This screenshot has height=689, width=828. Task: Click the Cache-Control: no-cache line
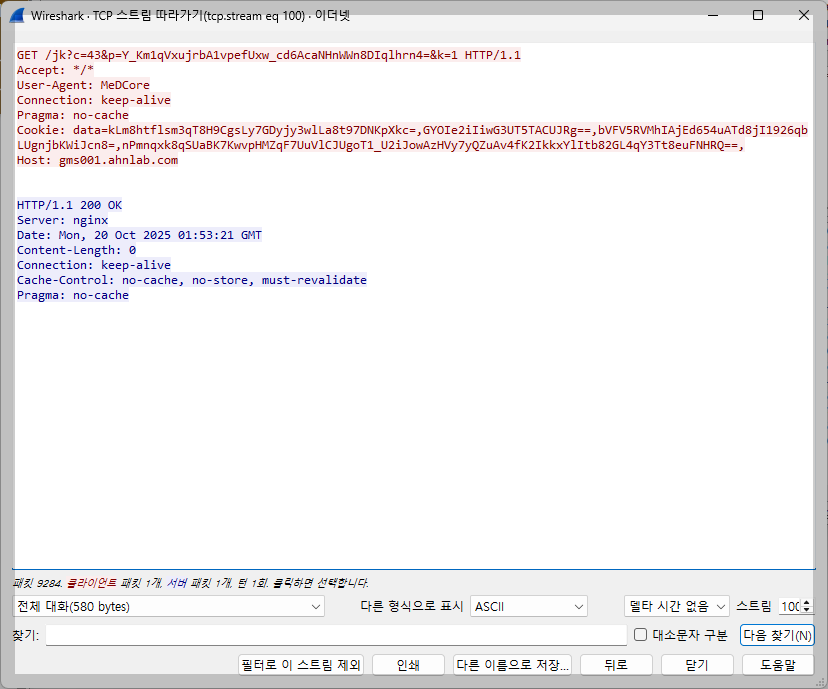(192, 280)
